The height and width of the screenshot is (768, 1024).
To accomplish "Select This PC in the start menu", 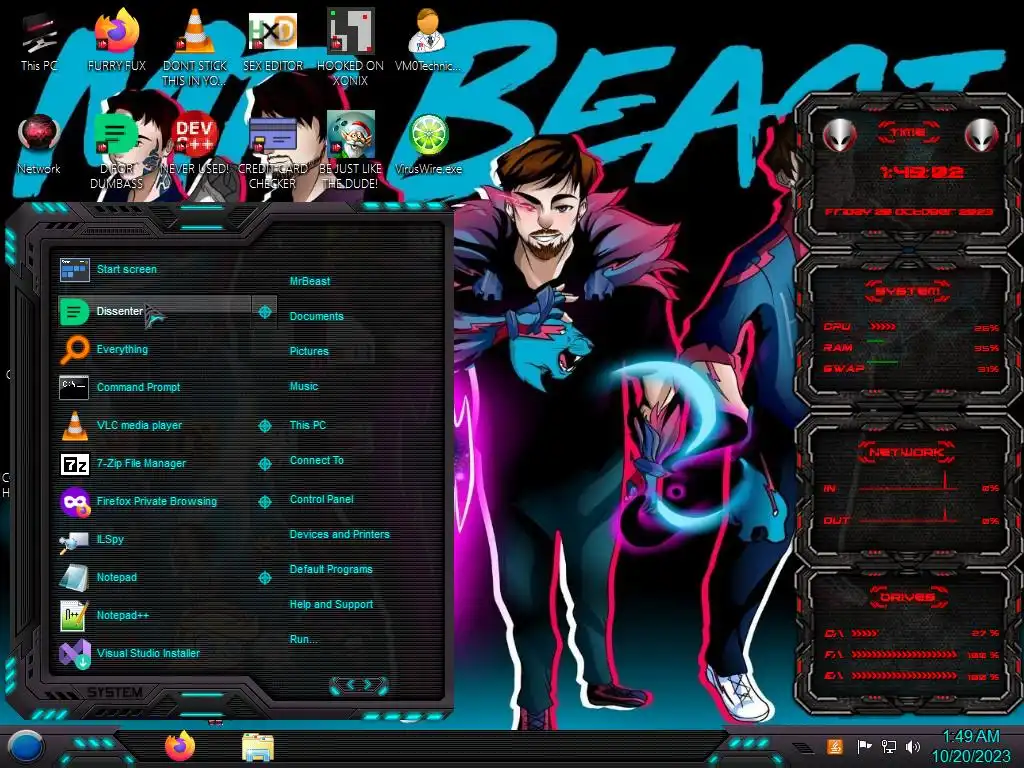I will 308,425.
